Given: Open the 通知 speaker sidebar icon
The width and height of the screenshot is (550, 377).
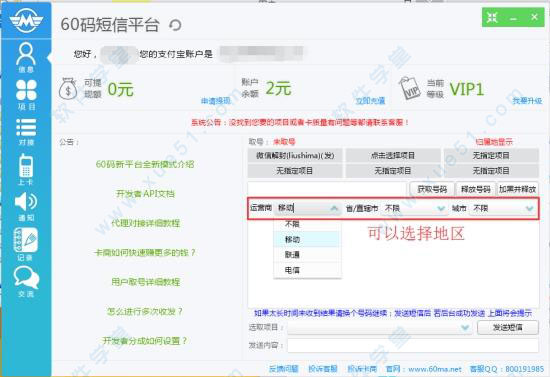Looking at the screenshot, I should click(x=26, y=207).
